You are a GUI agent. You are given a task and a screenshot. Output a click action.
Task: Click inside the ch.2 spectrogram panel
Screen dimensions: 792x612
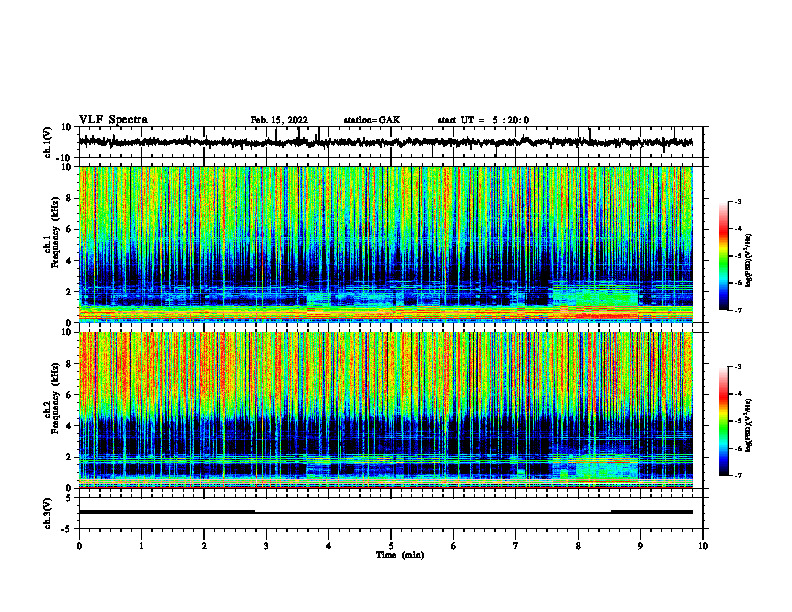[x=385, y=410]
